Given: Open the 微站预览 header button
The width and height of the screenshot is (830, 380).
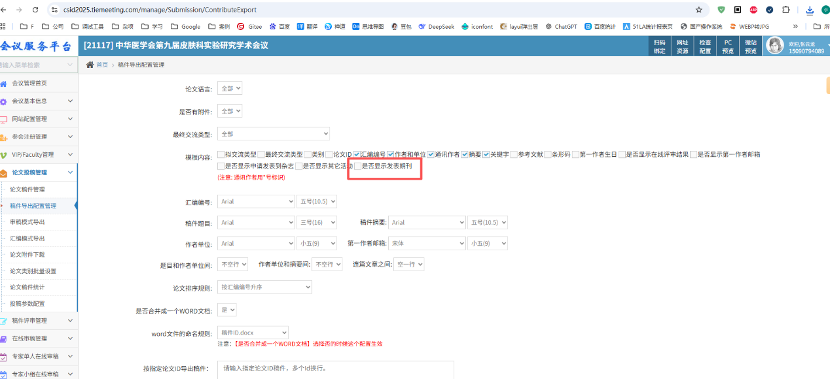Looking at the screenshot, I should pos(751,46).
